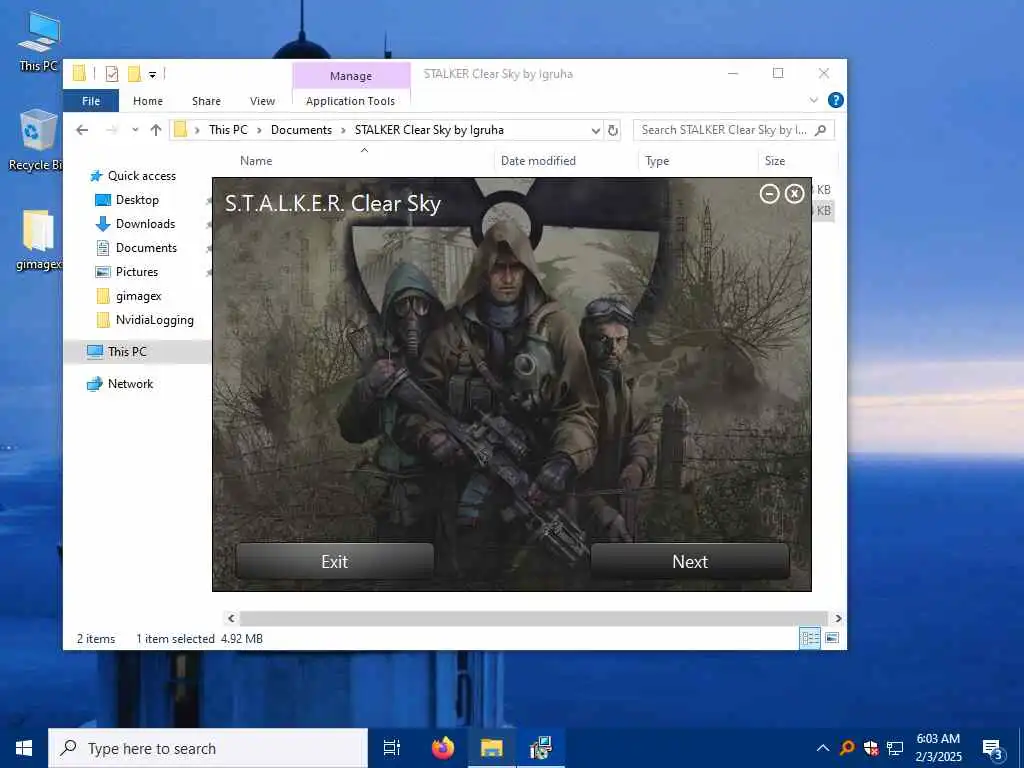Open Customize Quick Access Toolbar dropdown
Screen dimensions: 1024x768
[x=152, y=74]
